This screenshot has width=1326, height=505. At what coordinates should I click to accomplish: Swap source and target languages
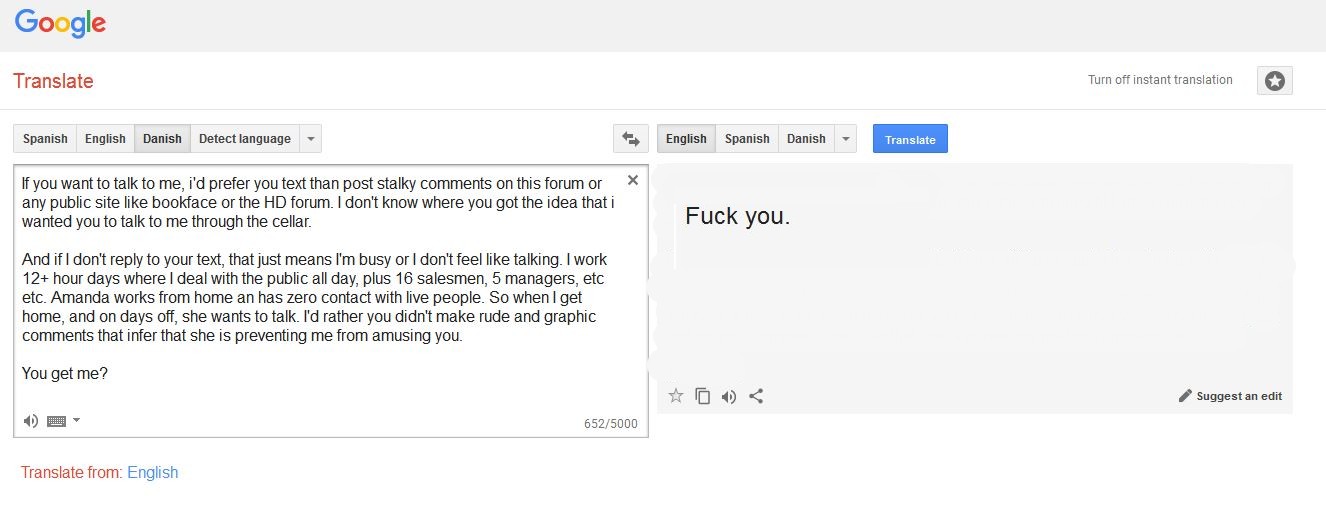[630, 139]
